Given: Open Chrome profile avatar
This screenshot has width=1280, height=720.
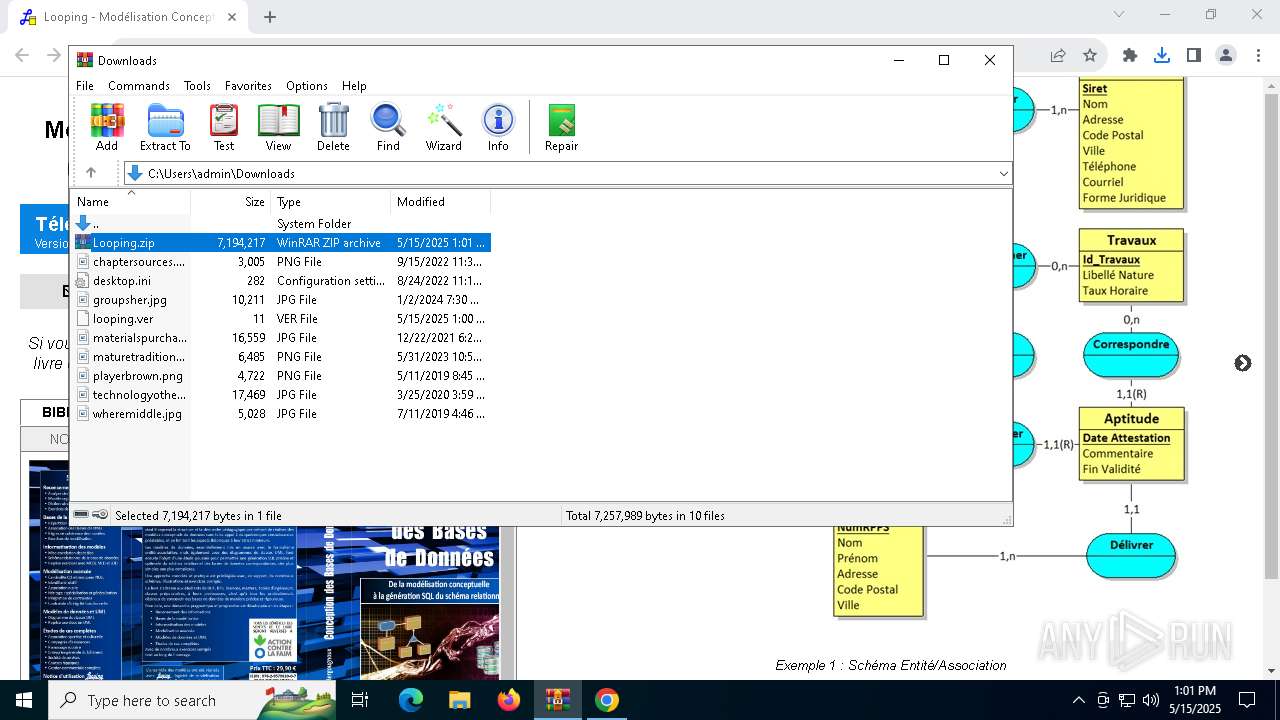Looking at the screenshot, I should pos(1226,56).
